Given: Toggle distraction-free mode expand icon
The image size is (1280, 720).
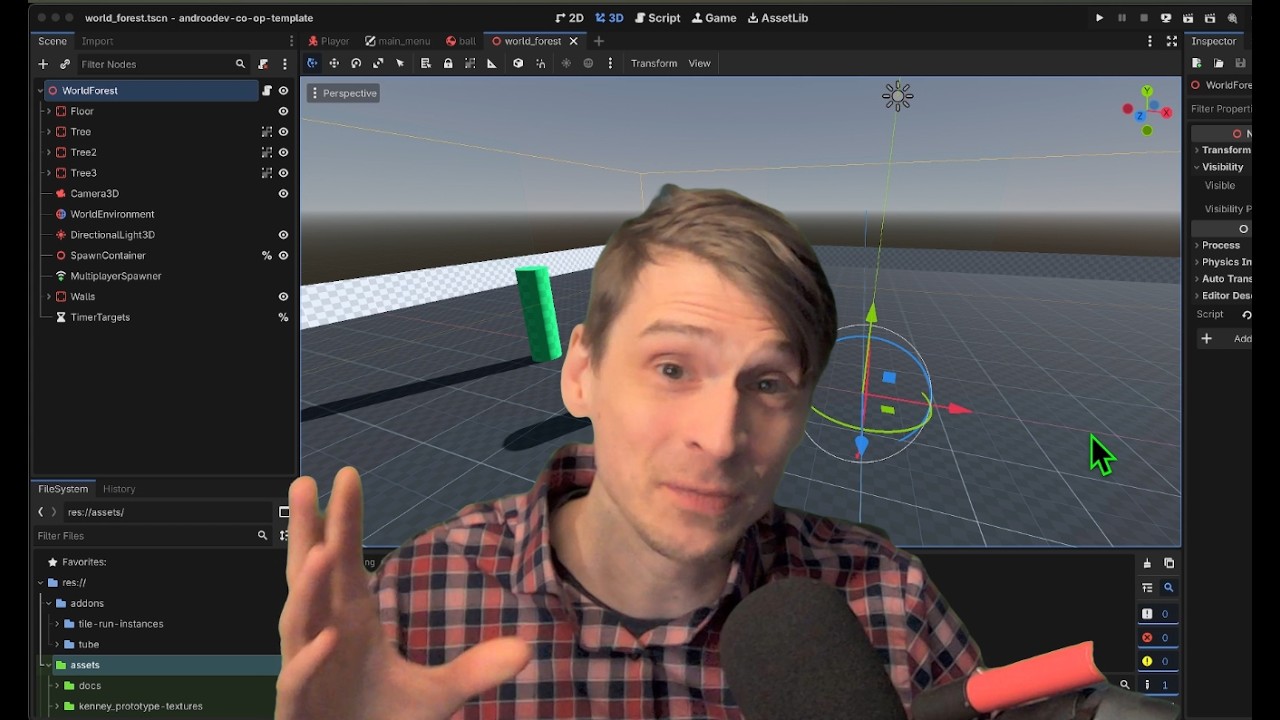Looking at the screenshot, I should click(x=1172, y=41).
